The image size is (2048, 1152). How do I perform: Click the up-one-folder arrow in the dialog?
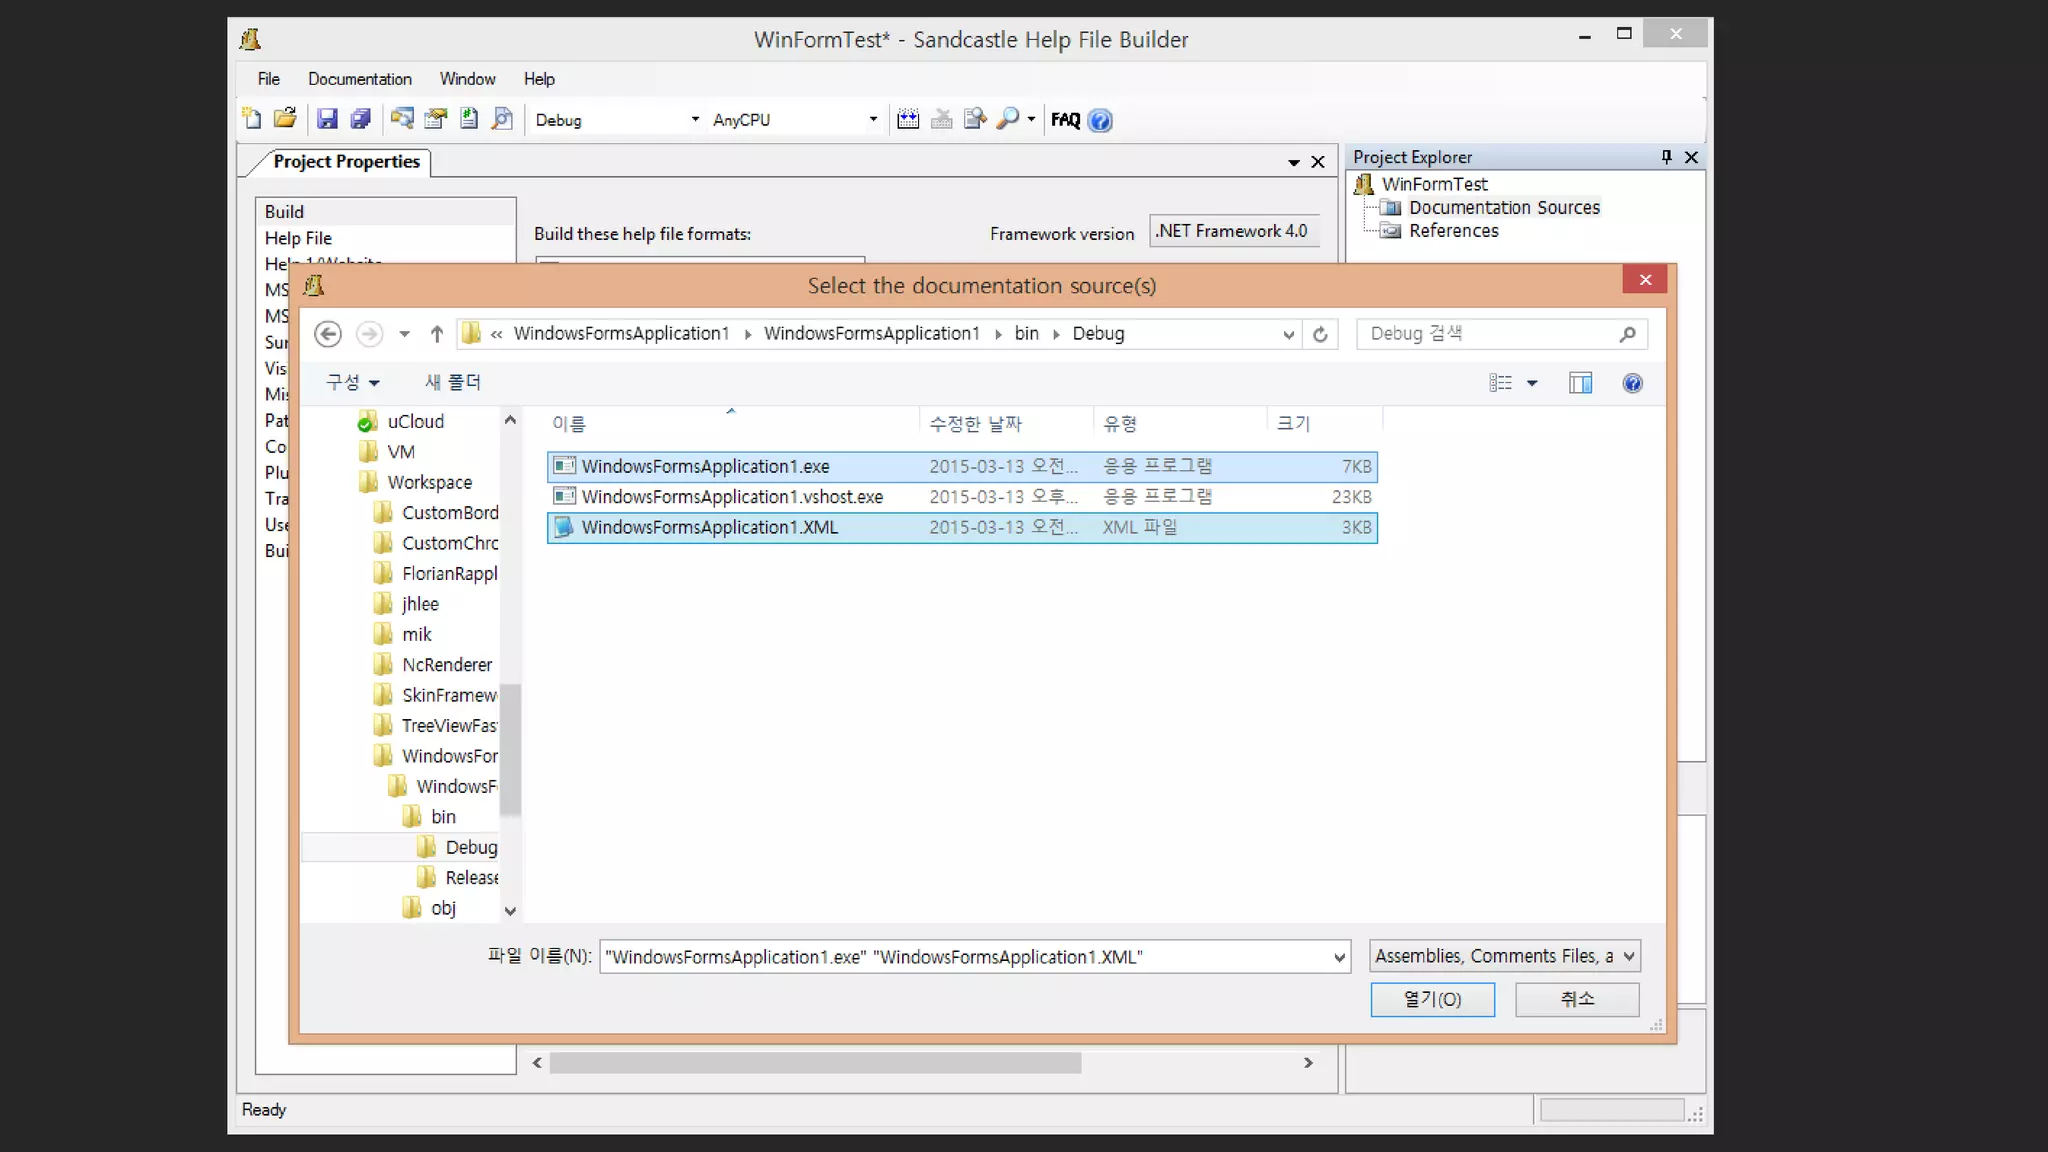tap(437, 334)
